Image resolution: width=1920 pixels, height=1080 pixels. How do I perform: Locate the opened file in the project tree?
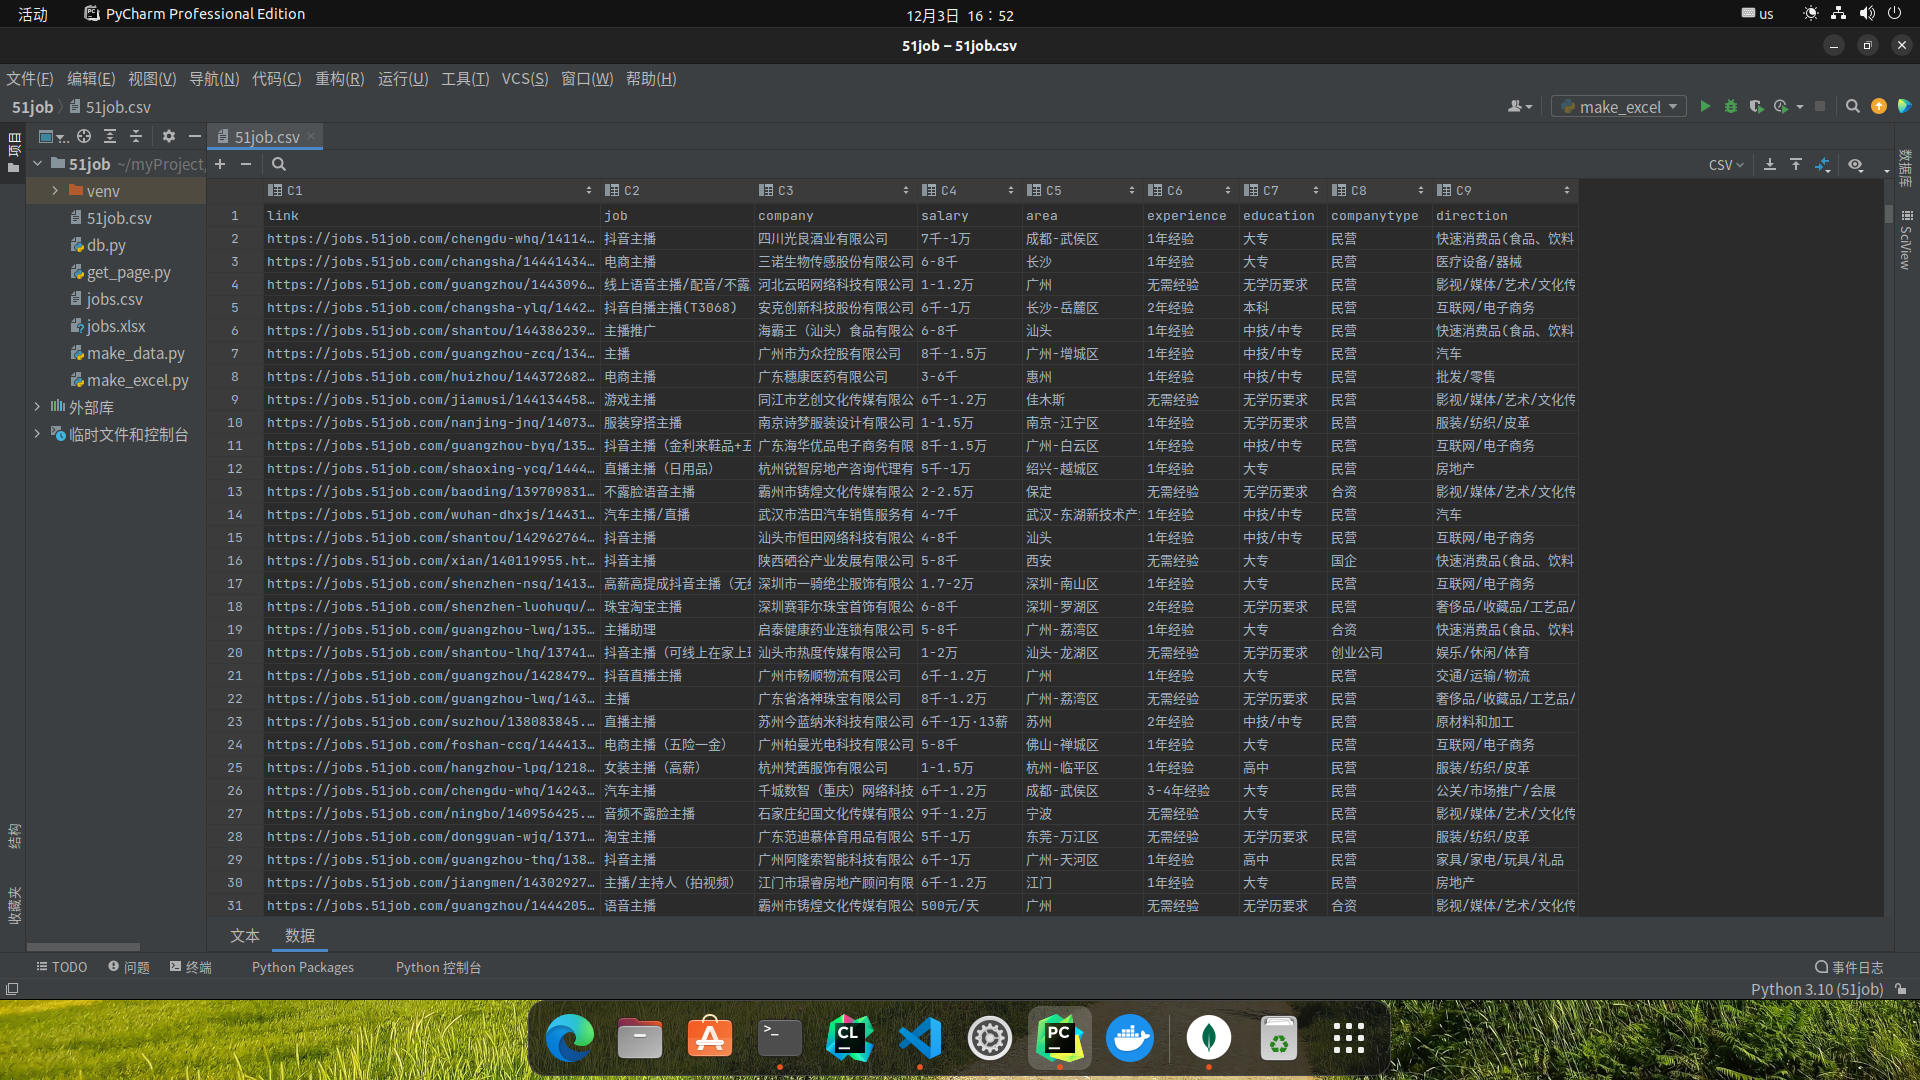pos(84,136)
